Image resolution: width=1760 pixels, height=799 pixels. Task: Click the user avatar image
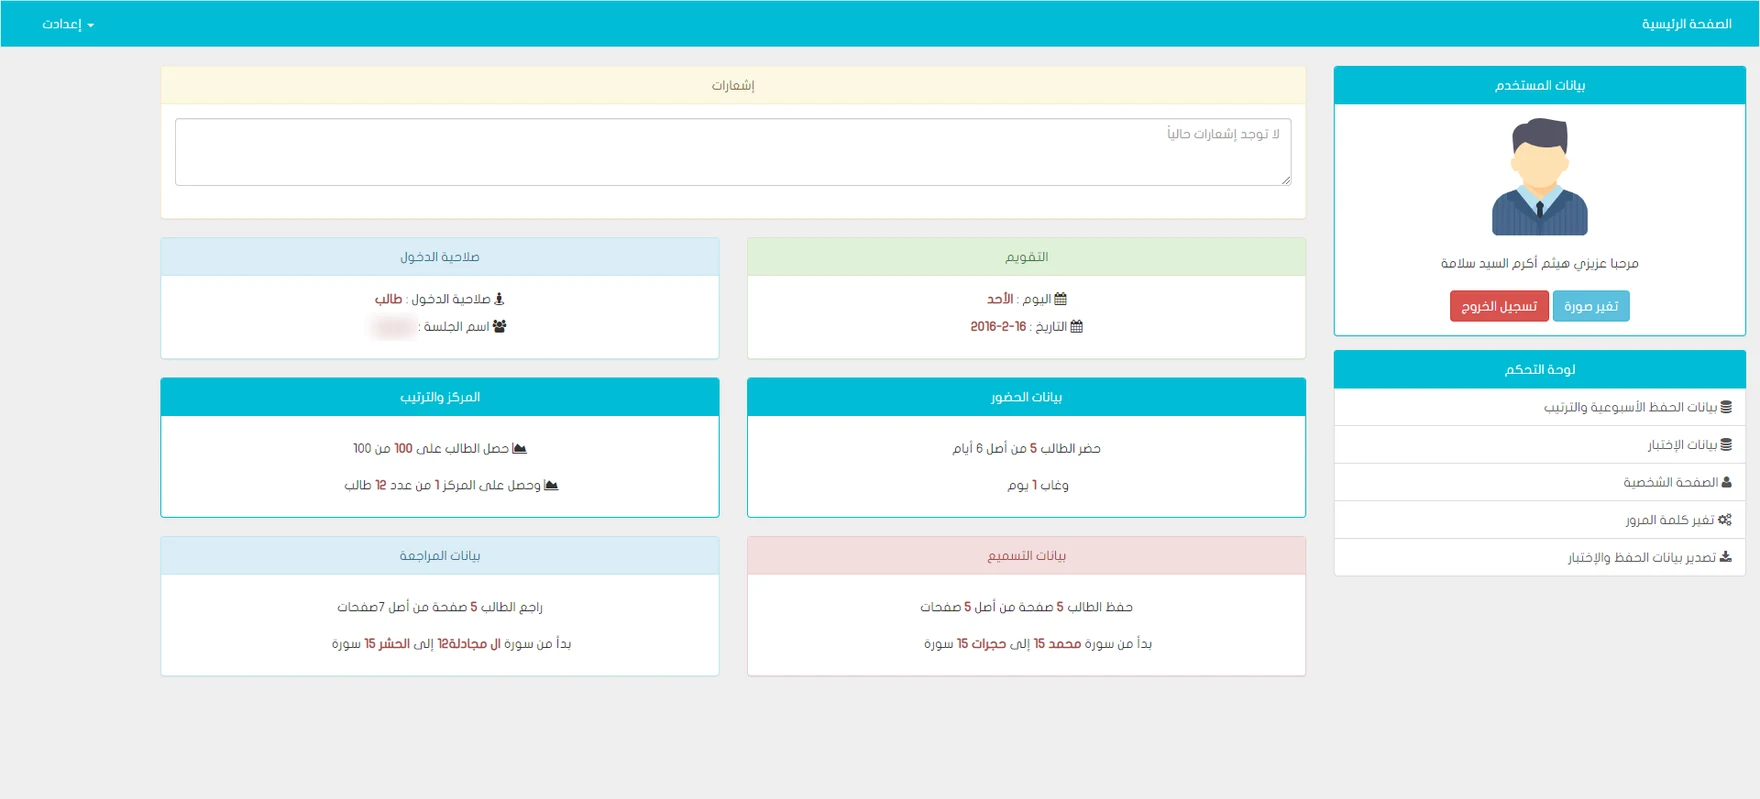(1540, 177)
